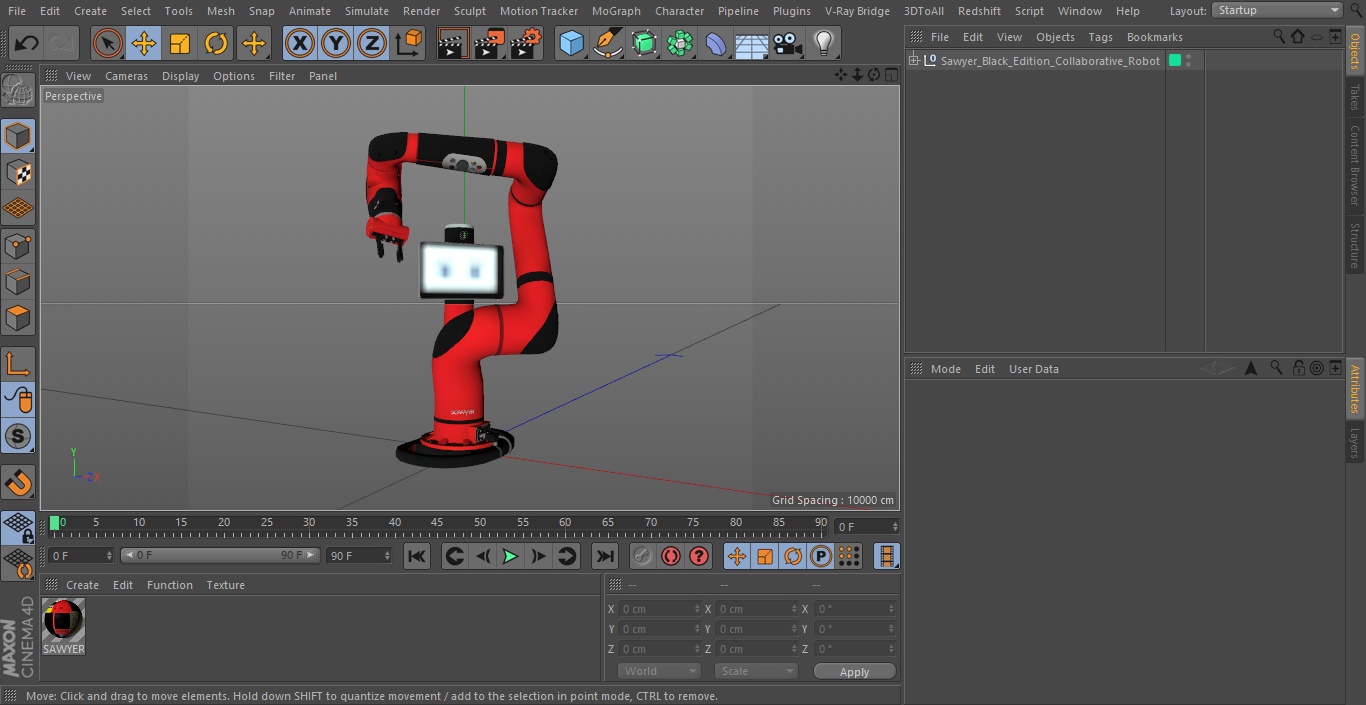Switch to Edges mode
Viewport: 1366px width, 705px height.
point(18,282)
